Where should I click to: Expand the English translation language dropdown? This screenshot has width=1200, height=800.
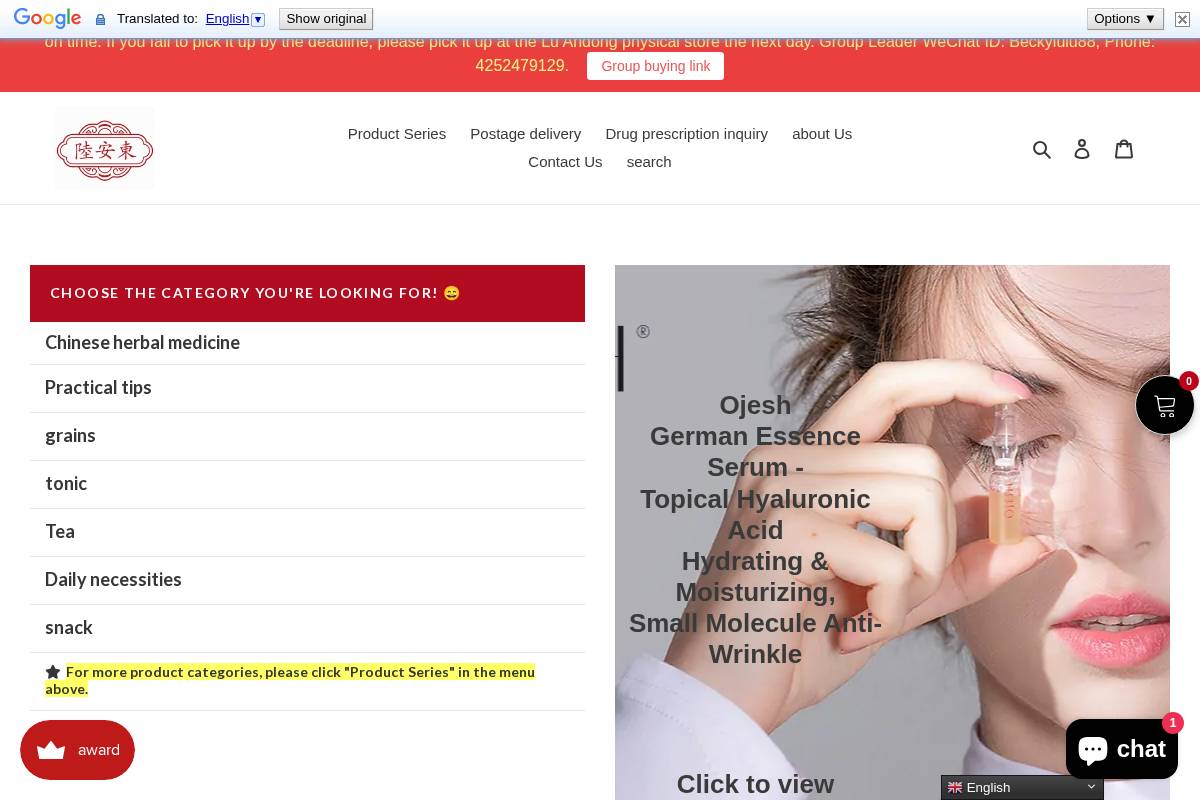(x=257, y=18)
